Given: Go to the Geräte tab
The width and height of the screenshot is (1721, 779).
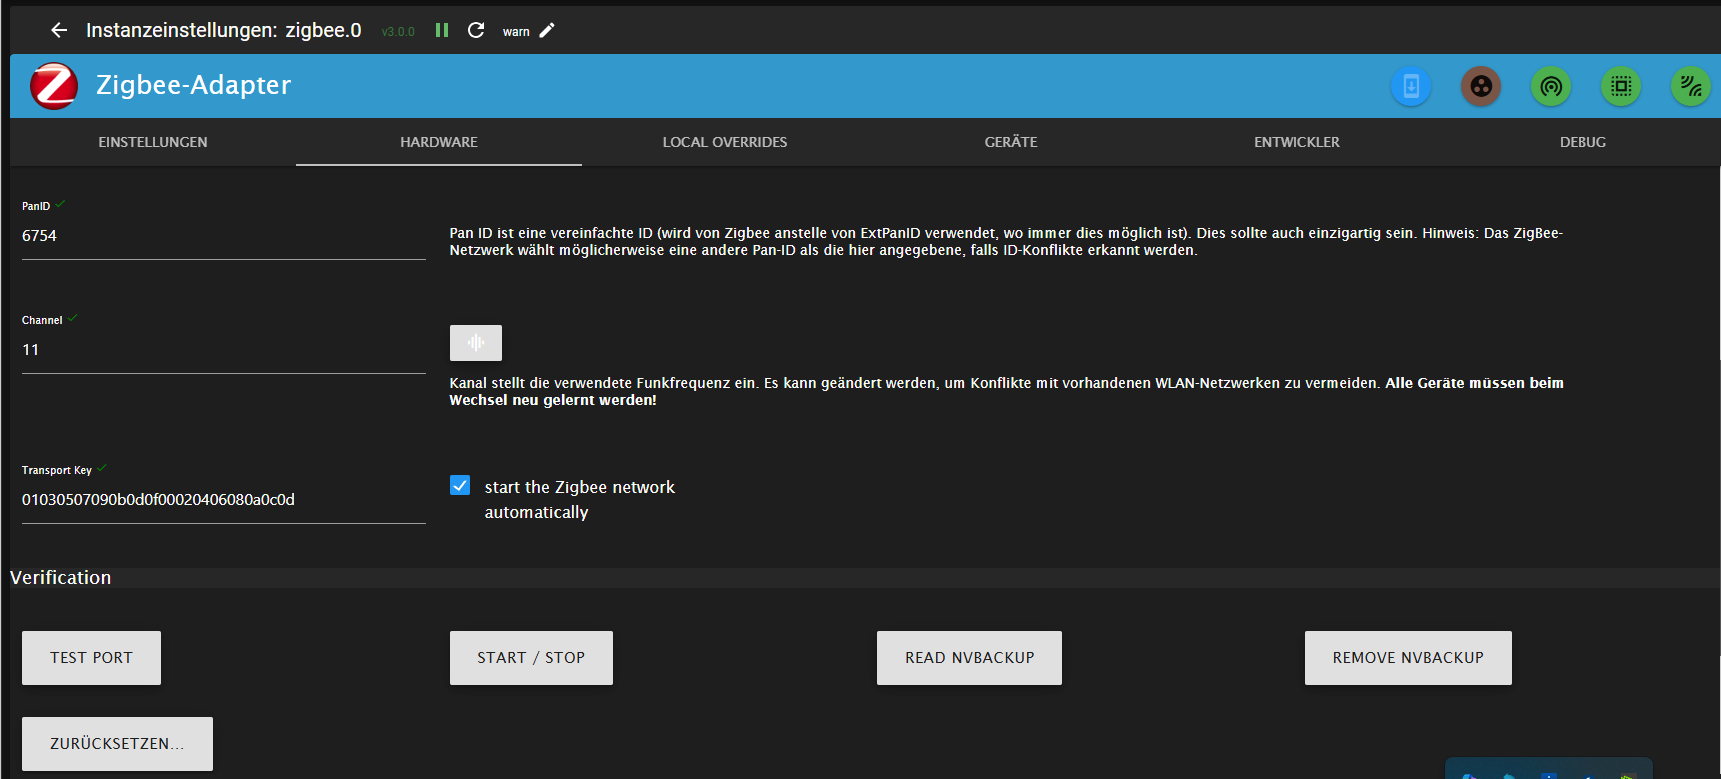Looking at the screenshot, I should click(1011, 142).
